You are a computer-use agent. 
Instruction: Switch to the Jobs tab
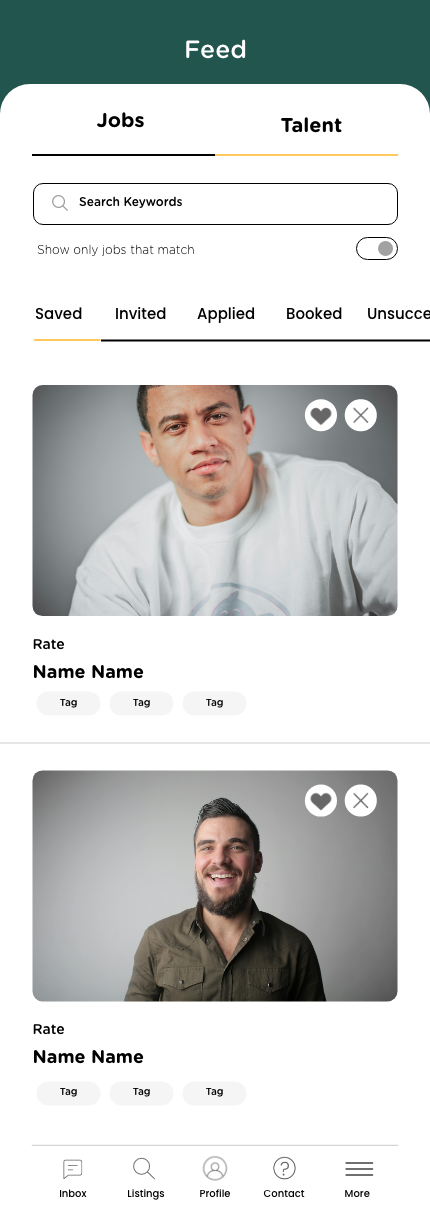[121, 121]
